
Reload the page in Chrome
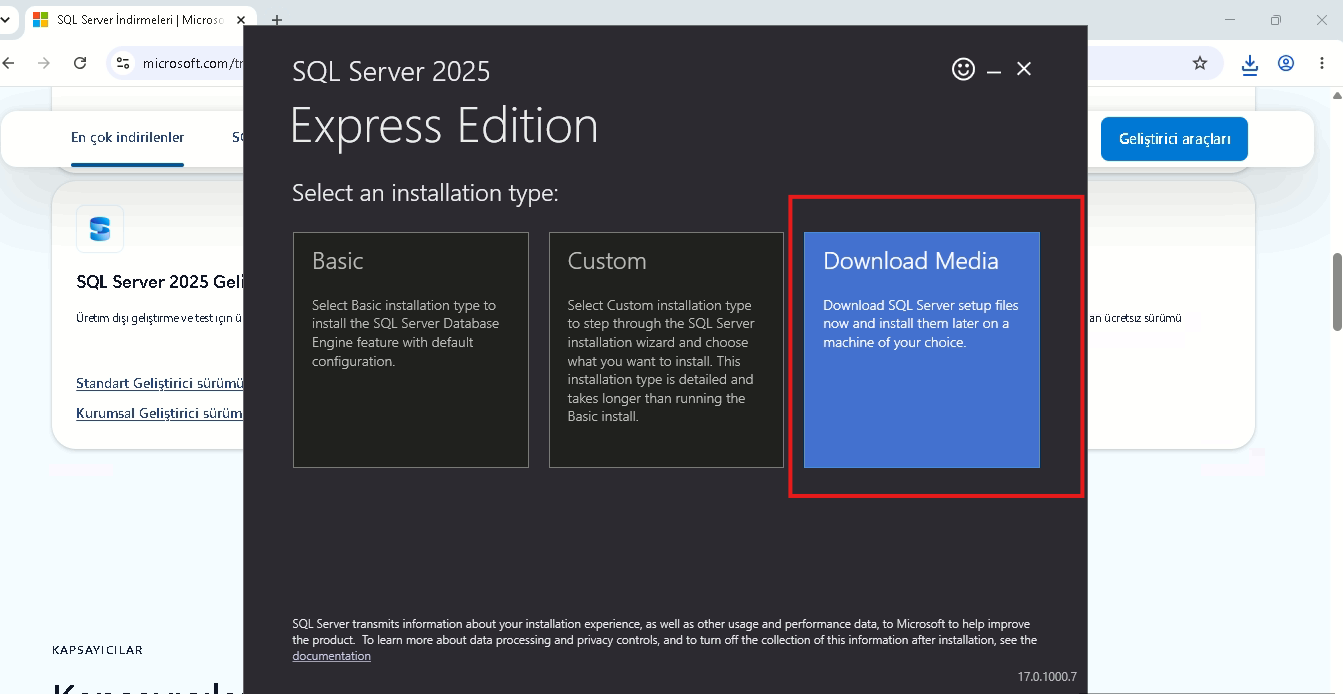80,63
